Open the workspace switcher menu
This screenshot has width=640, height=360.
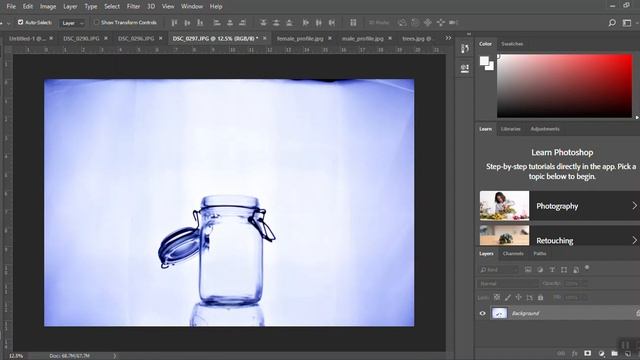point(627,23)
